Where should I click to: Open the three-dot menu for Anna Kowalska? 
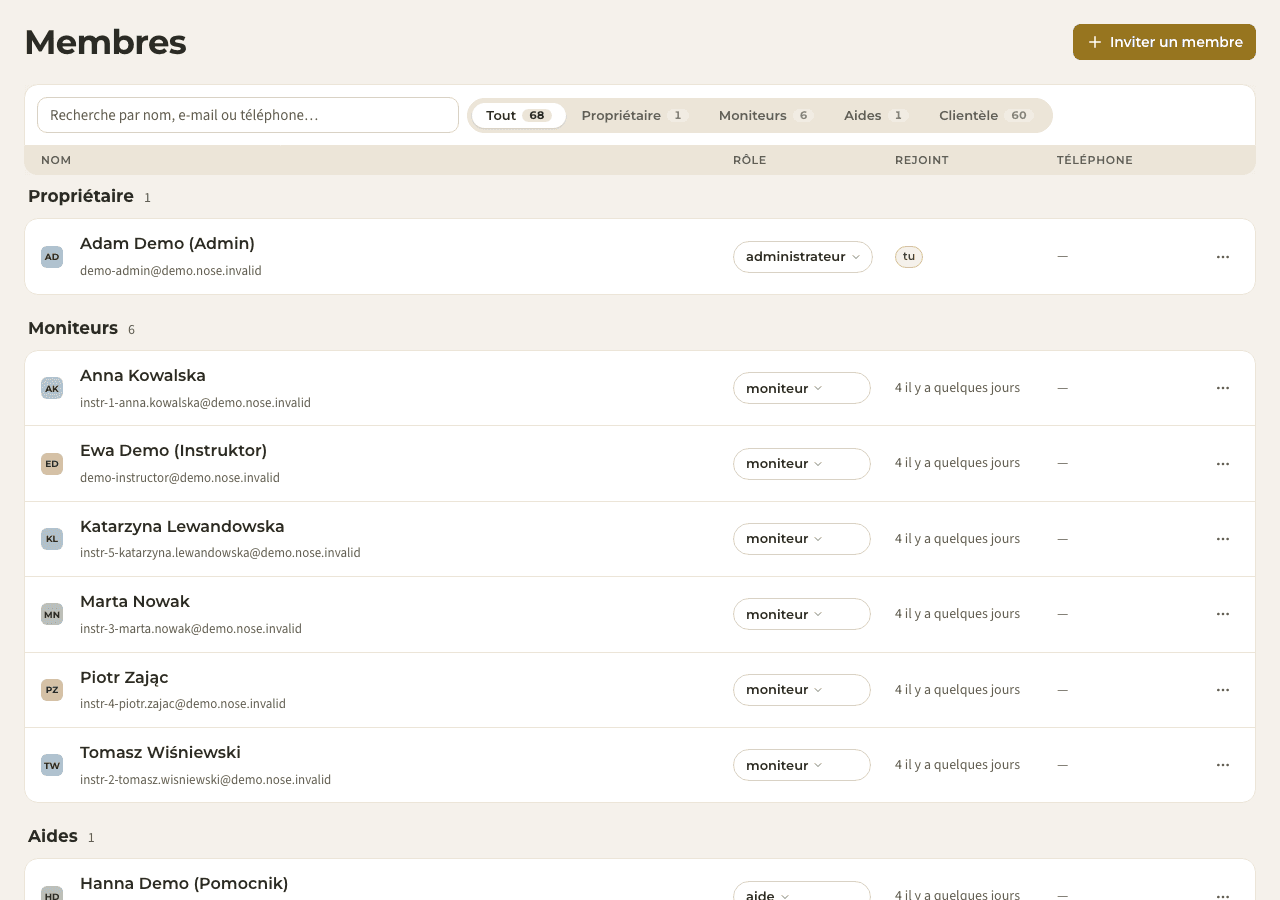point(1222,388)
